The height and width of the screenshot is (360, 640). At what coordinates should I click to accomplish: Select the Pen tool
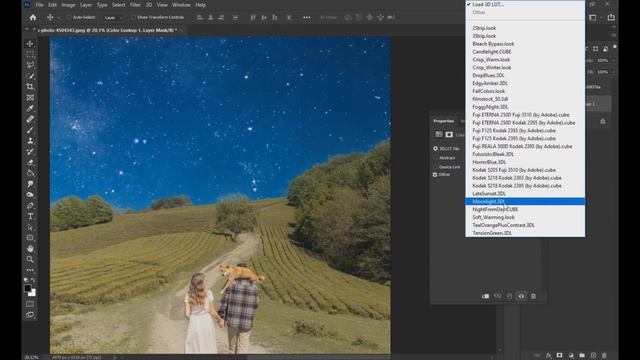click(x=30, y=205)
